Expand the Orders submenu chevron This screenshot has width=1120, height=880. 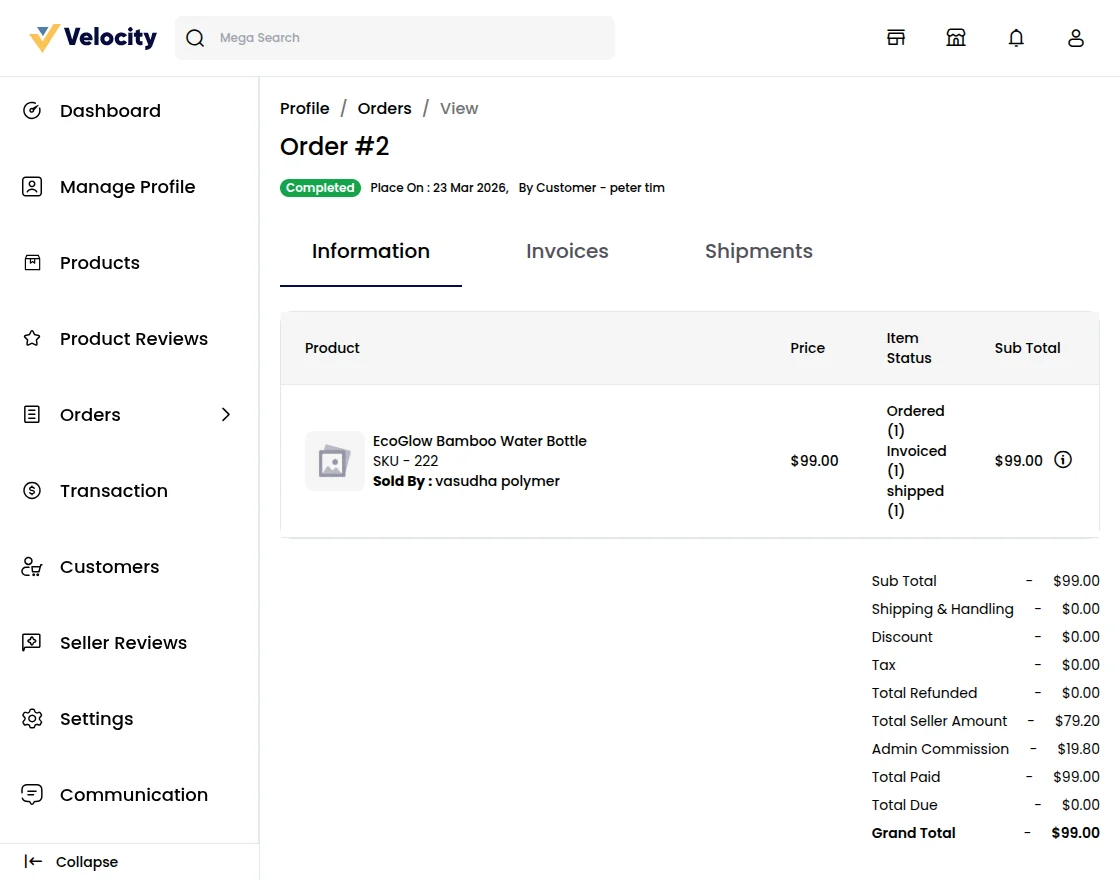coord(226,415)
